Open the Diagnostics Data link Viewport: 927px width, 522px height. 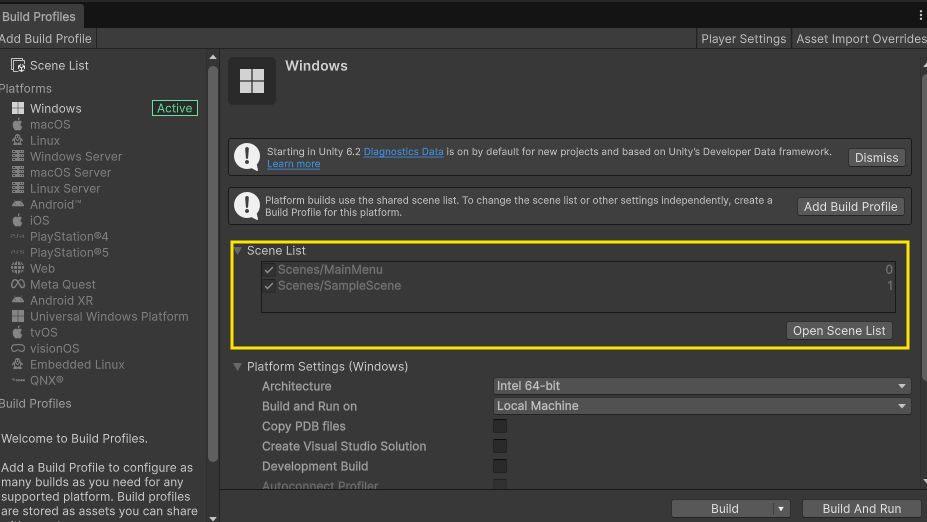click(403, 152)
